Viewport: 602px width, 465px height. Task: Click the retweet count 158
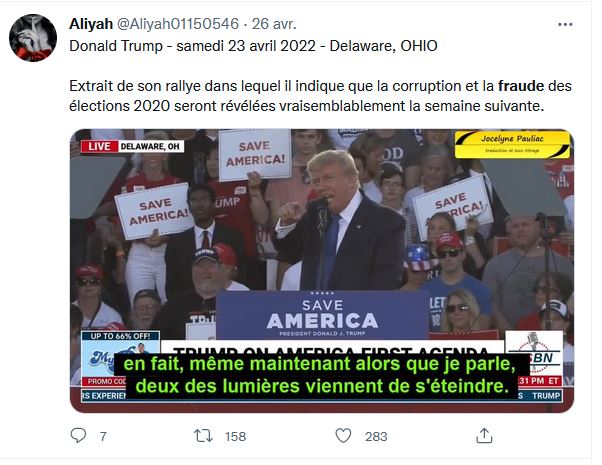(235, 437)
